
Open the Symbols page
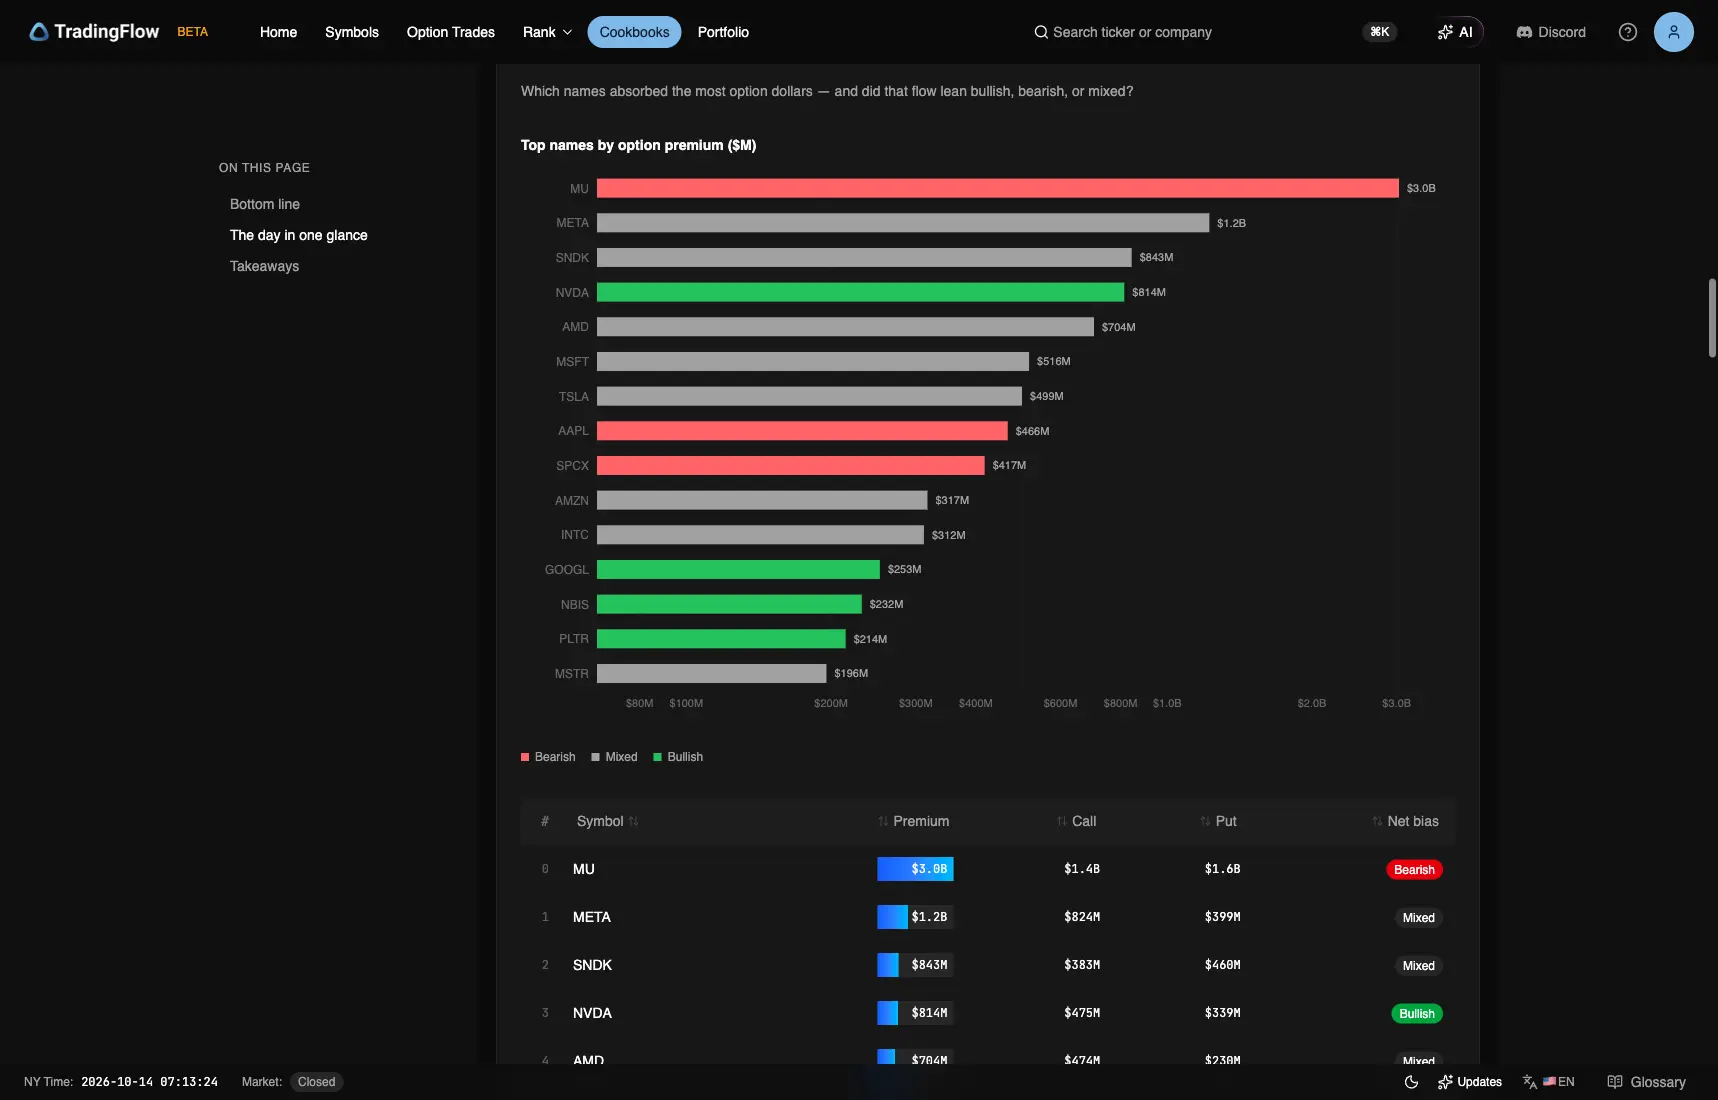pyautogui.click(x=352, y=32)
